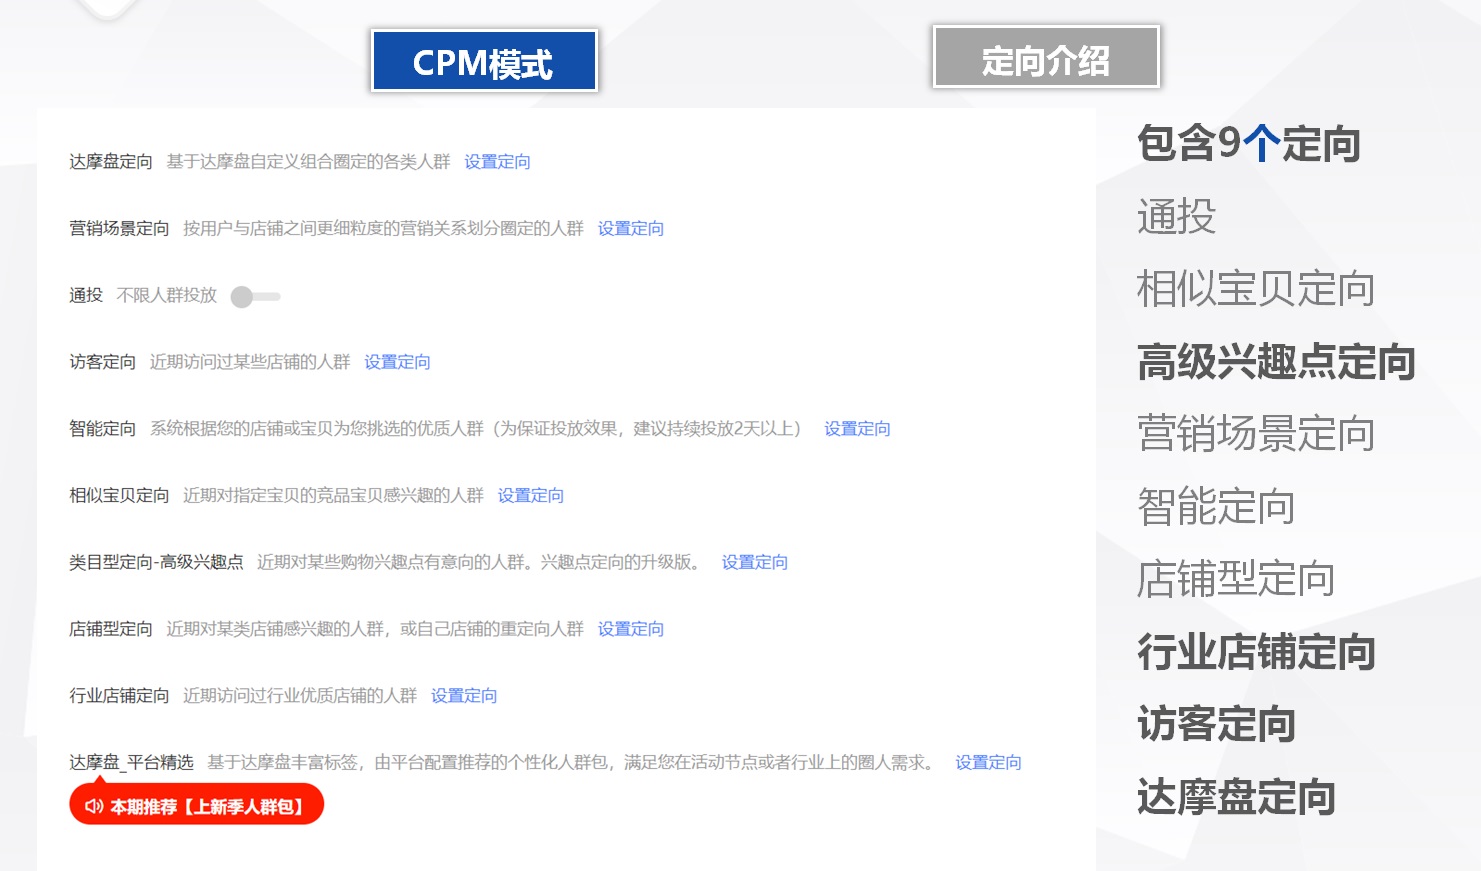
Task: Select the 营销场景定向 row label
Action: point(119,229)
